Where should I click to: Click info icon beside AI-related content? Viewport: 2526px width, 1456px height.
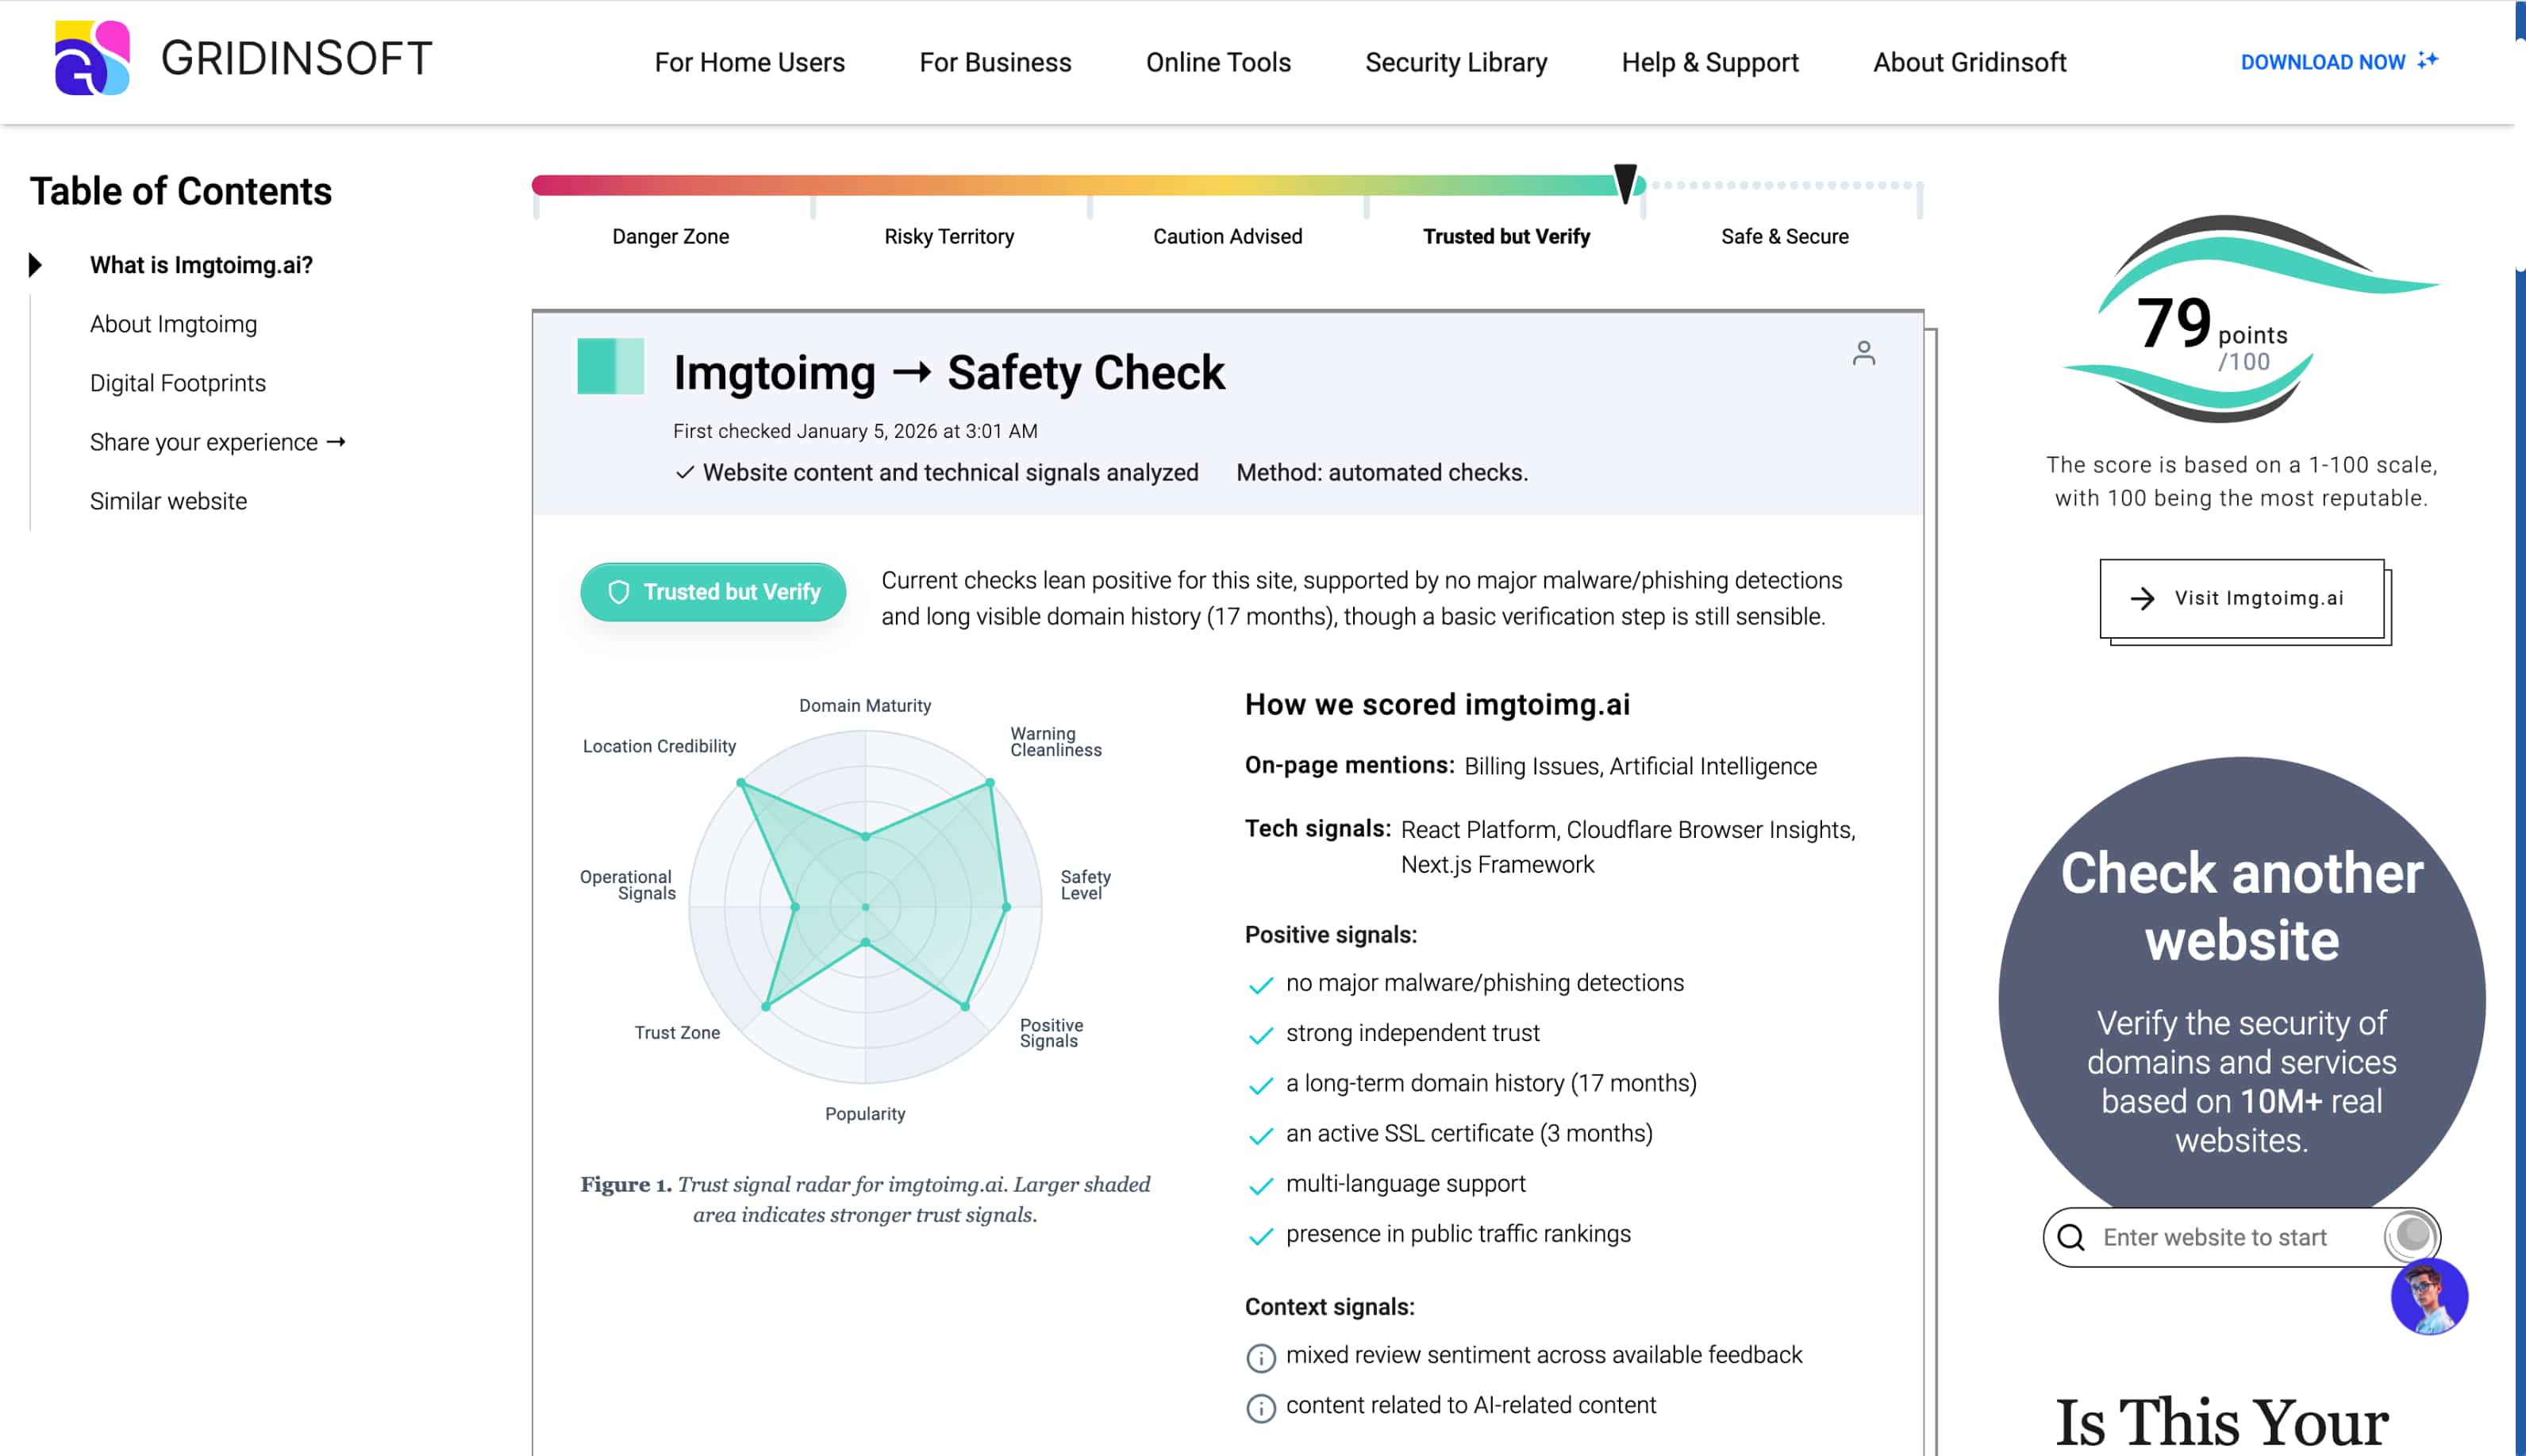[1260, 1407]
